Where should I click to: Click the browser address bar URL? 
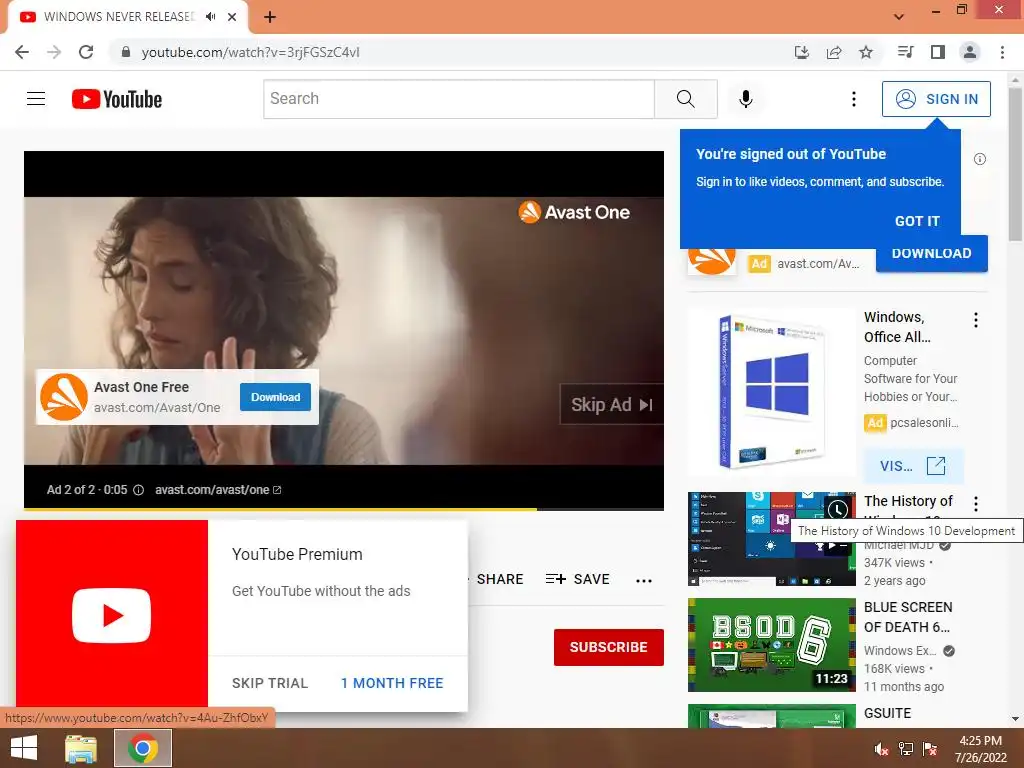tap(250, 52)
